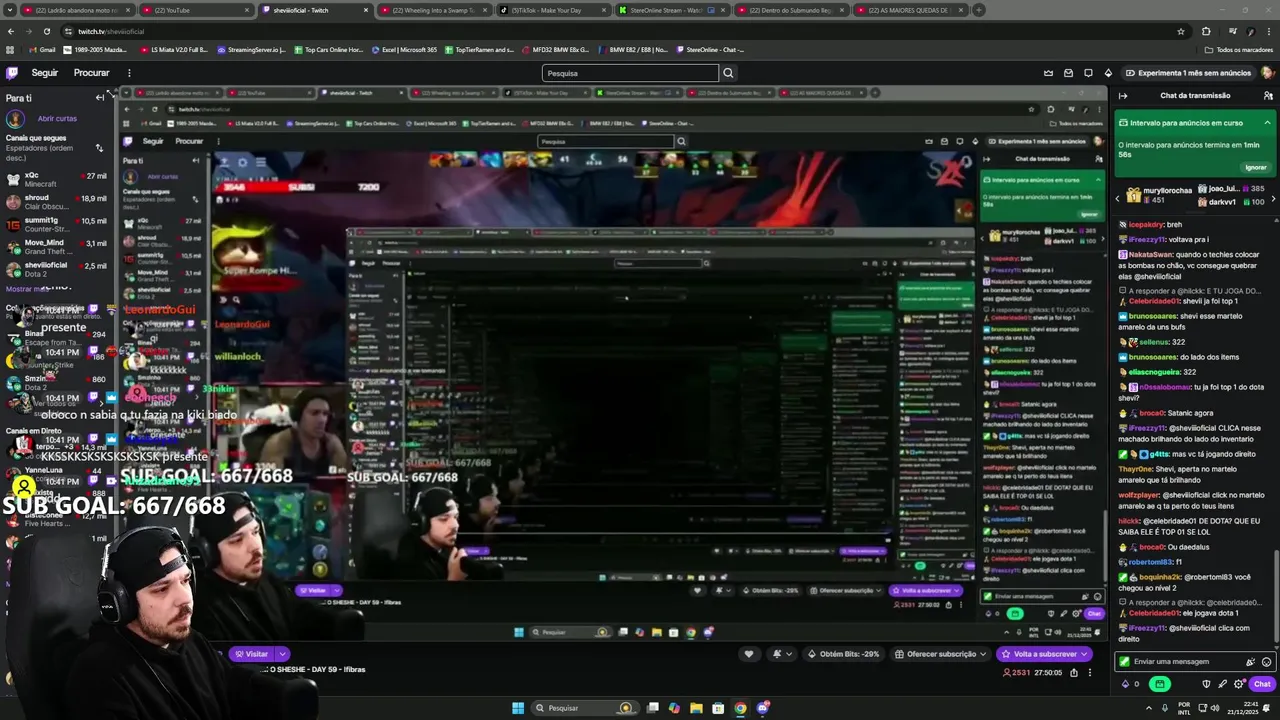Expand the Visitar dropdown arrow
The image size is (1280, 720).
click(x=282, y=654)
